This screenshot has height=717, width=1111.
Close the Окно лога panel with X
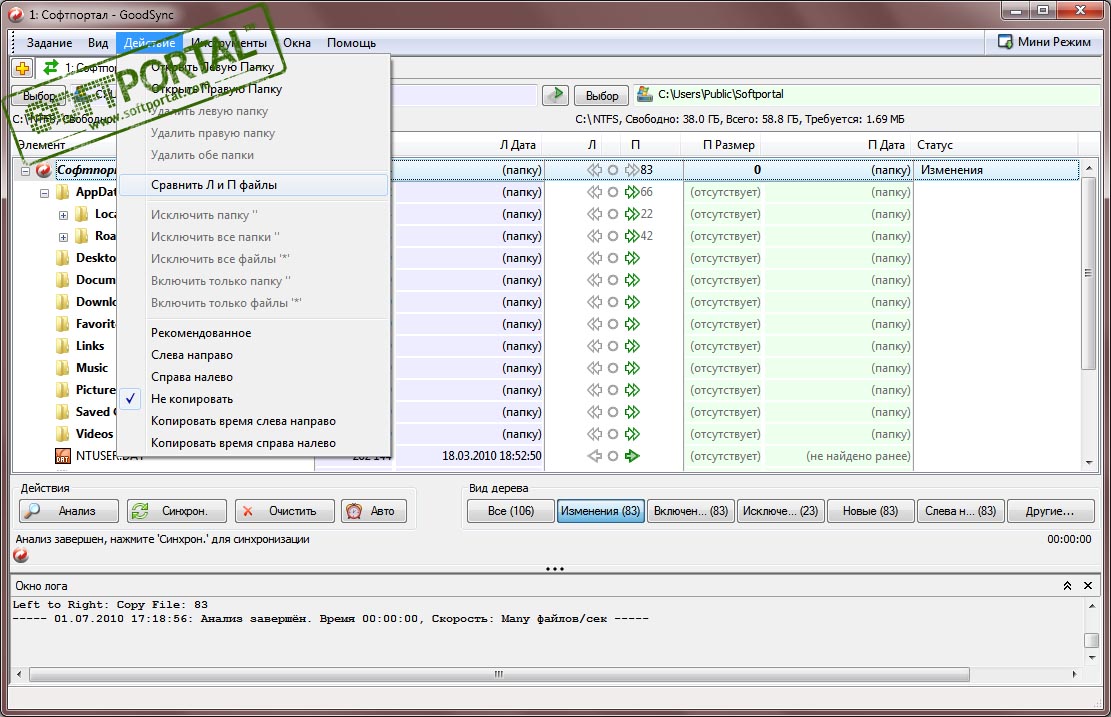[x=1090, y=585]
